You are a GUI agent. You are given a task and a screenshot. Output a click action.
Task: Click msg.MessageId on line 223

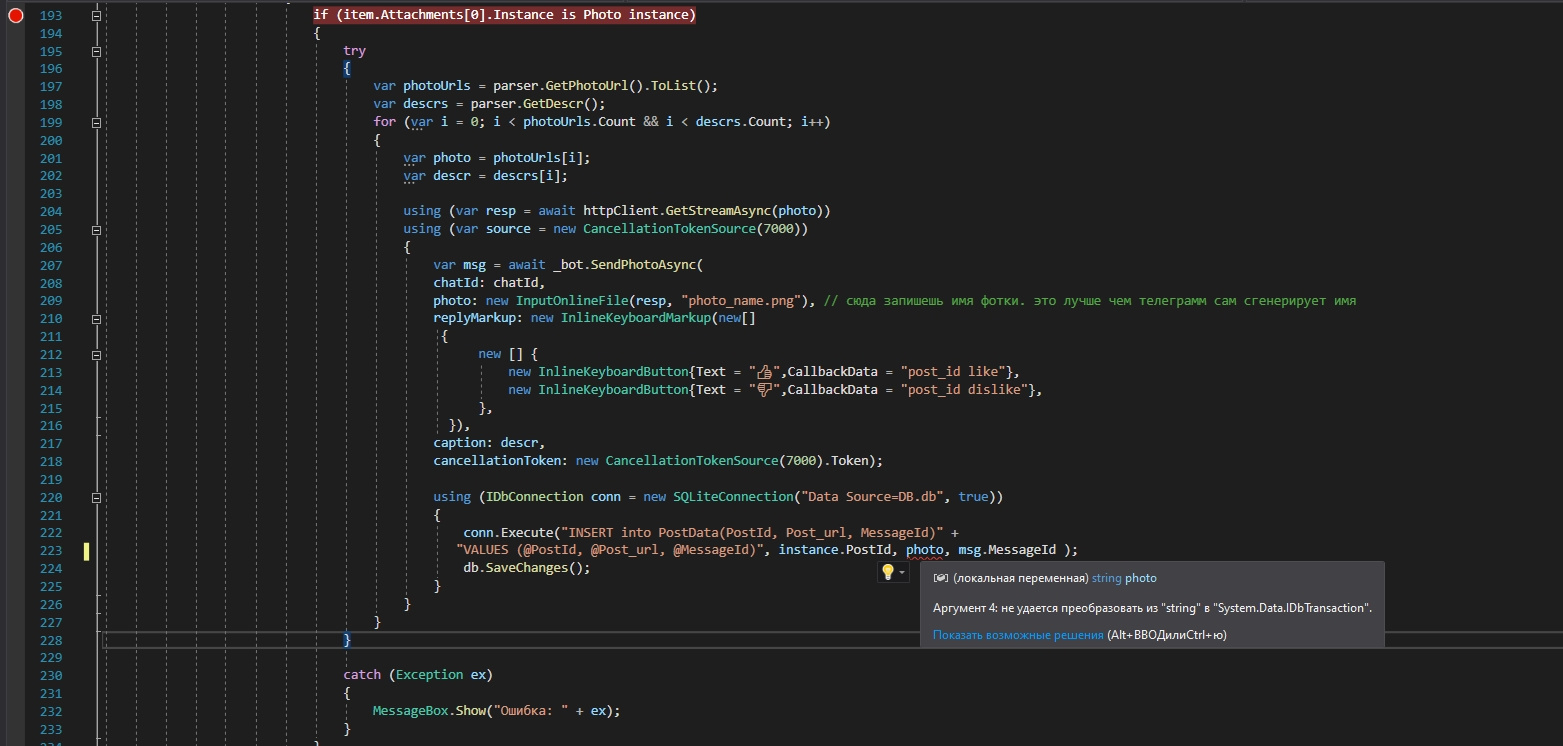pos(1008,550)
